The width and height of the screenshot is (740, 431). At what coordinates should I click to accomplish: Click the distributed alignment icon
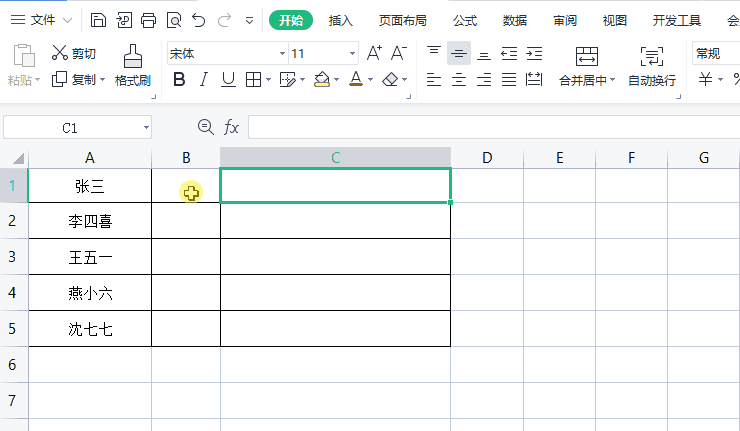coord(534,79)
